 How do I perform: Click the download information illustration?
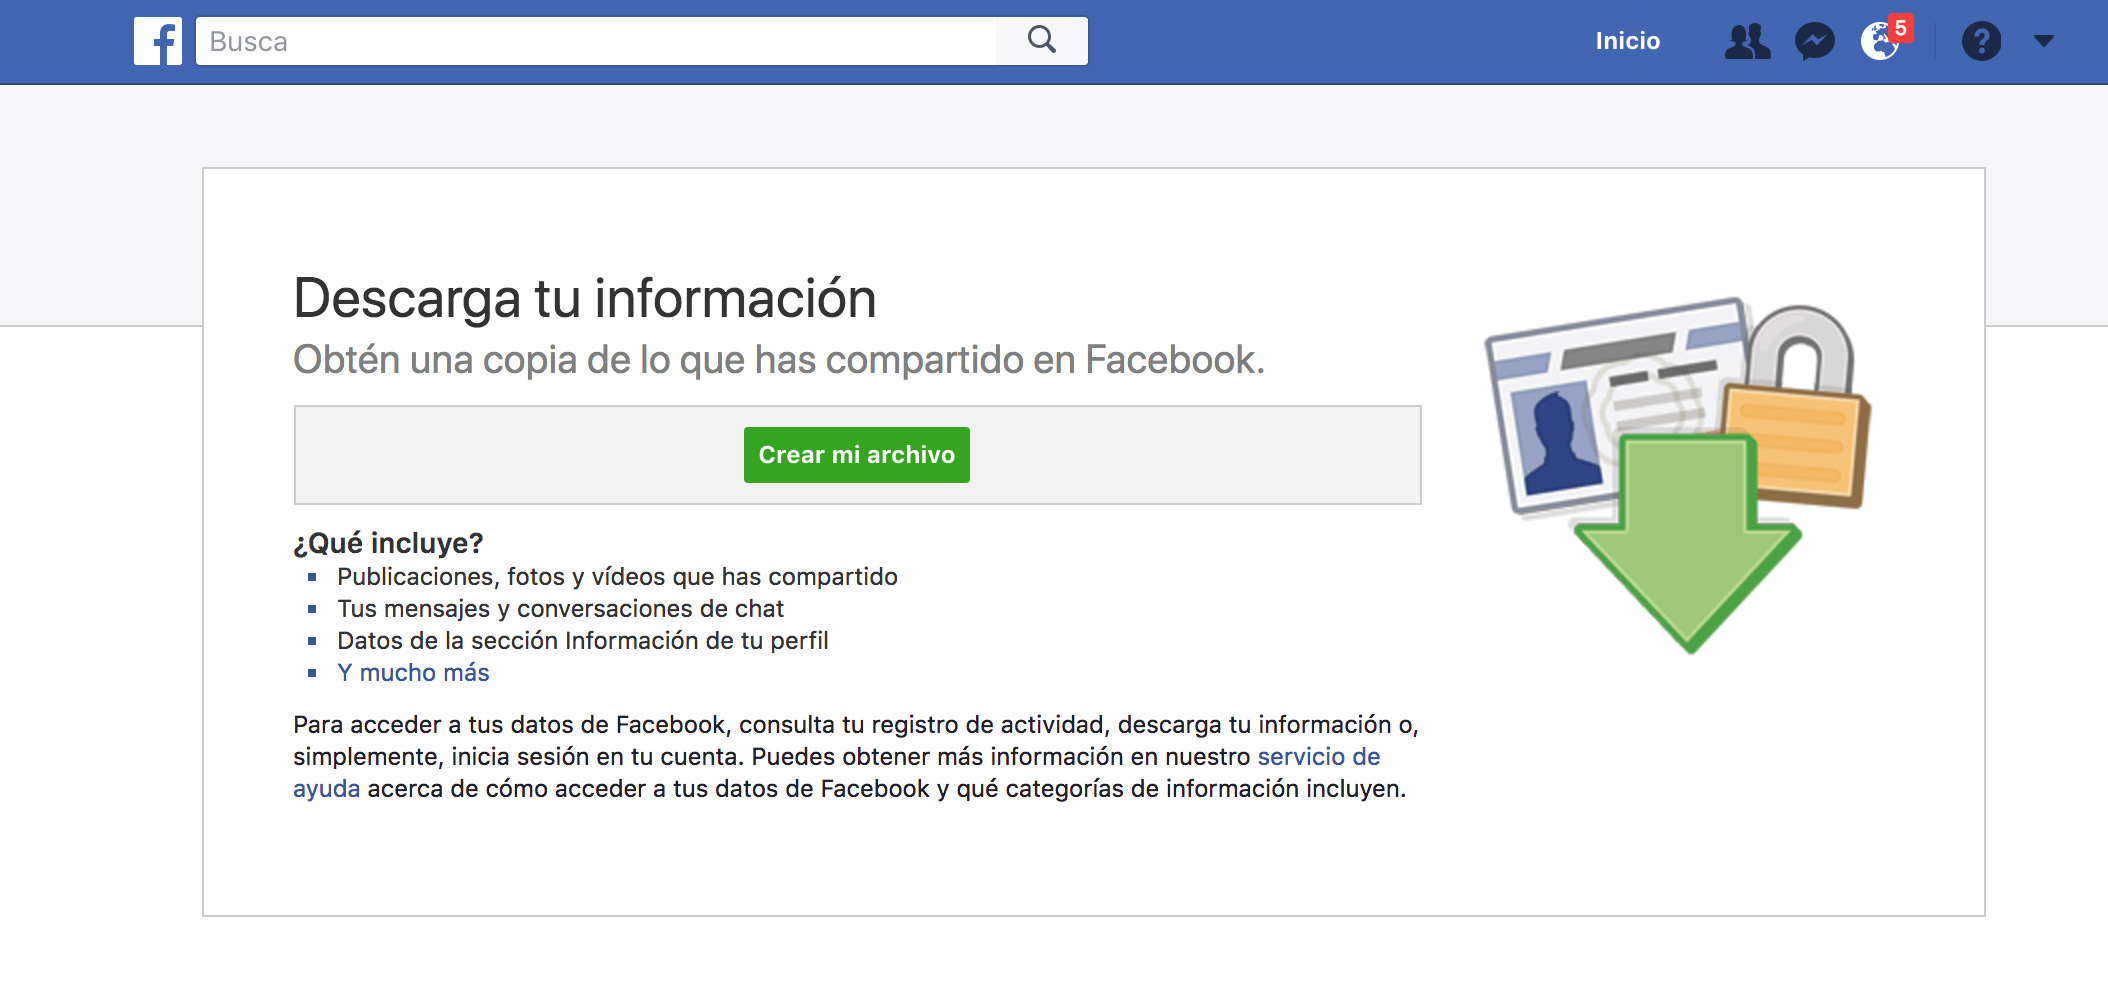[1678, 475]
